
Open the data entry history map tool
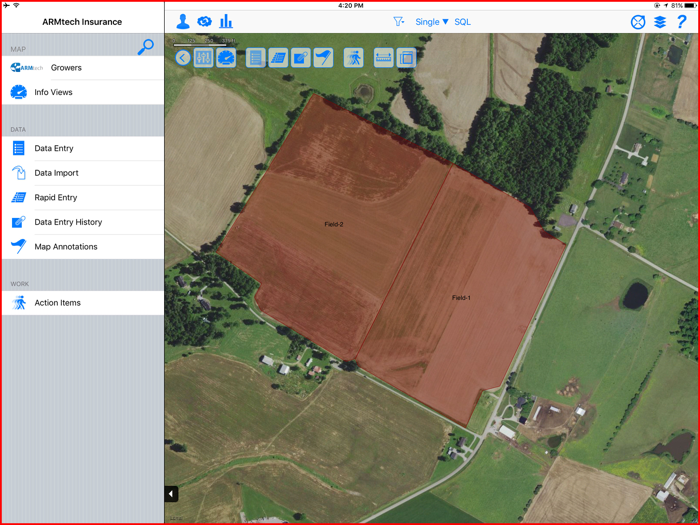300,58
